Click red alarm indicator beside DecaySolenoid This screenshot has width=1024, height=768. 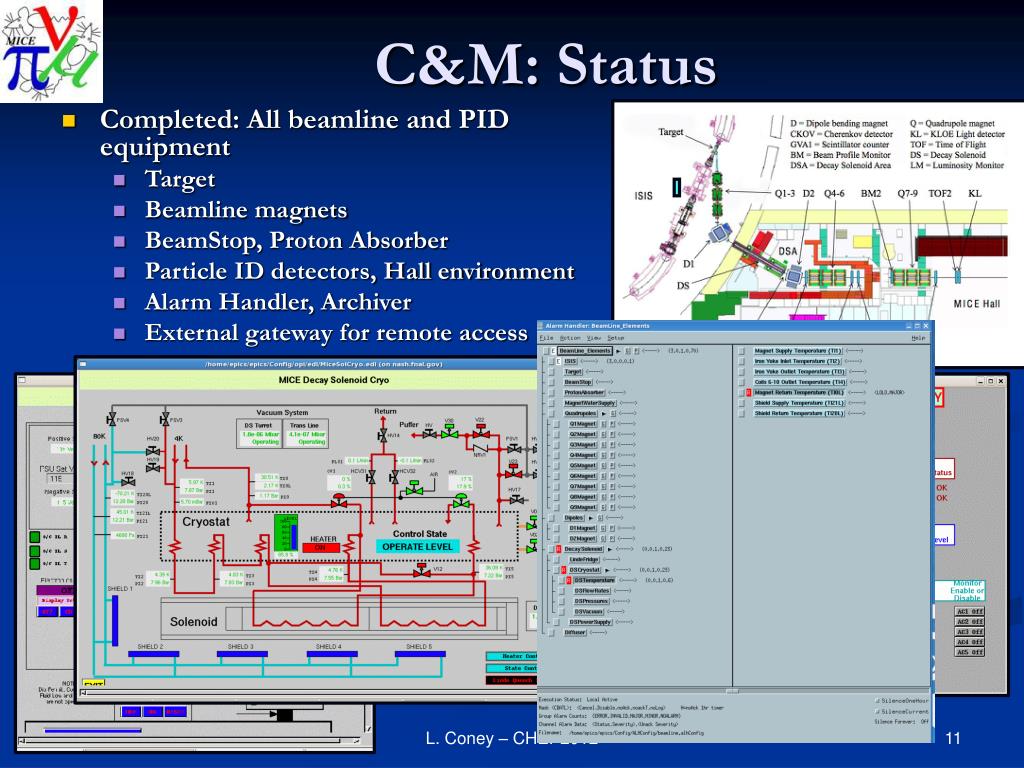click(558, 549)
